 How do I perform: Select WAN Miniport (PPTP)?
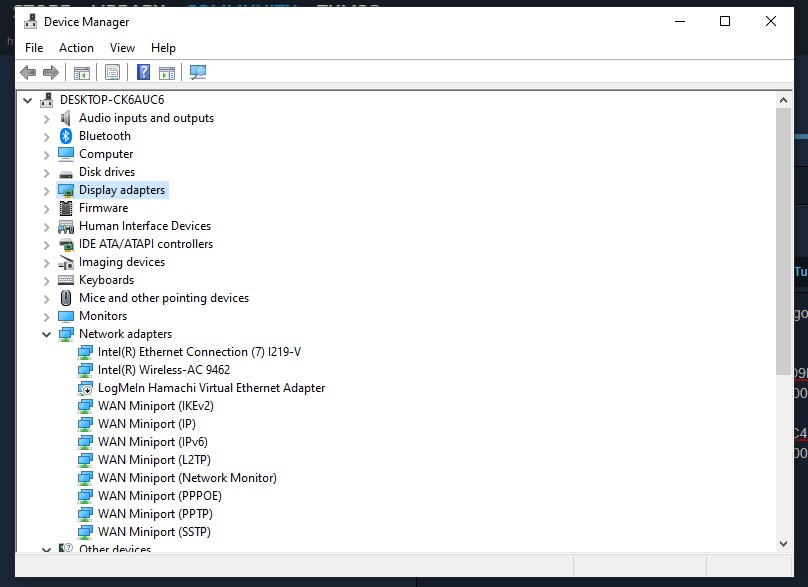click(155, 514)
